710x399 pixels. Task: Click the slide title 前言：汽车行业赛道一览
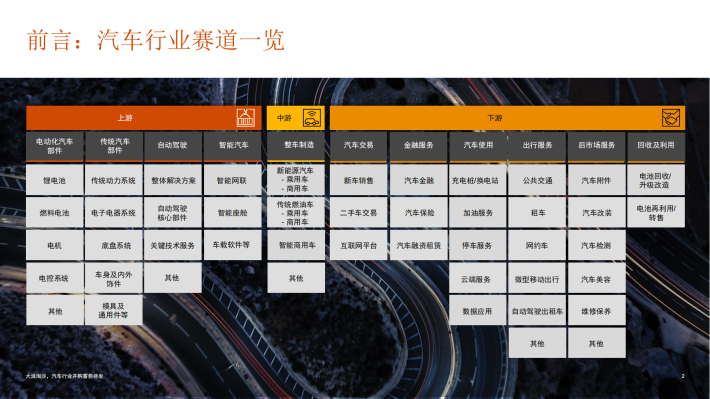tap(156, 40)
